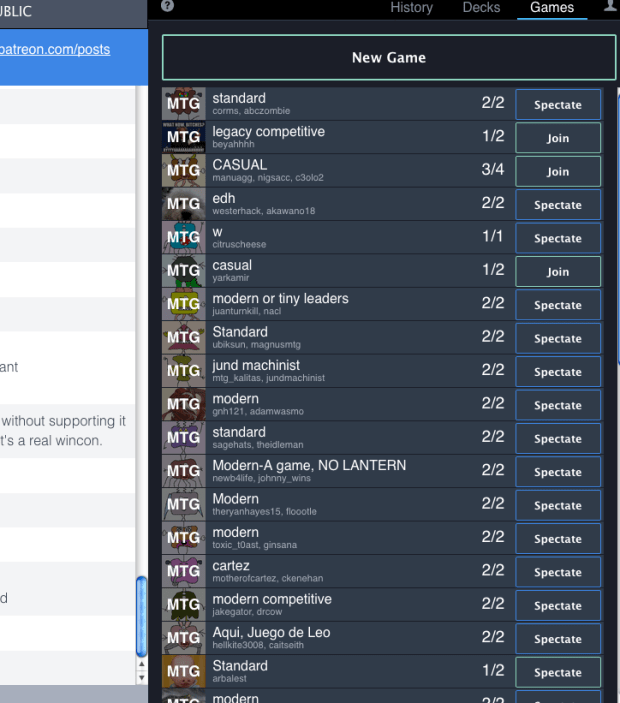Click the 3/4 player count of CASUAL
The width and height of the screenshot is (620, 703).
coord(493,169)
